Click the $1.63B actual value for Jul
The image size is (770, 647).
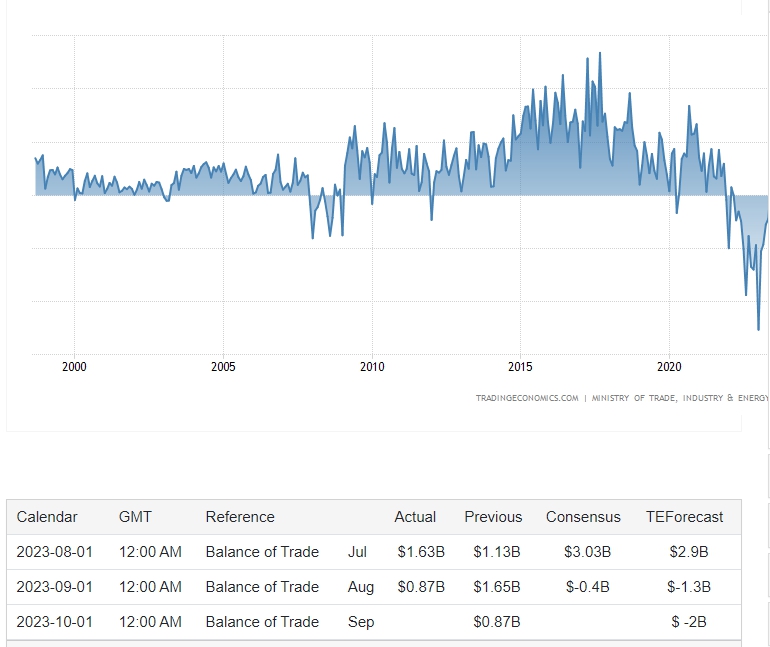pos(421,552)
